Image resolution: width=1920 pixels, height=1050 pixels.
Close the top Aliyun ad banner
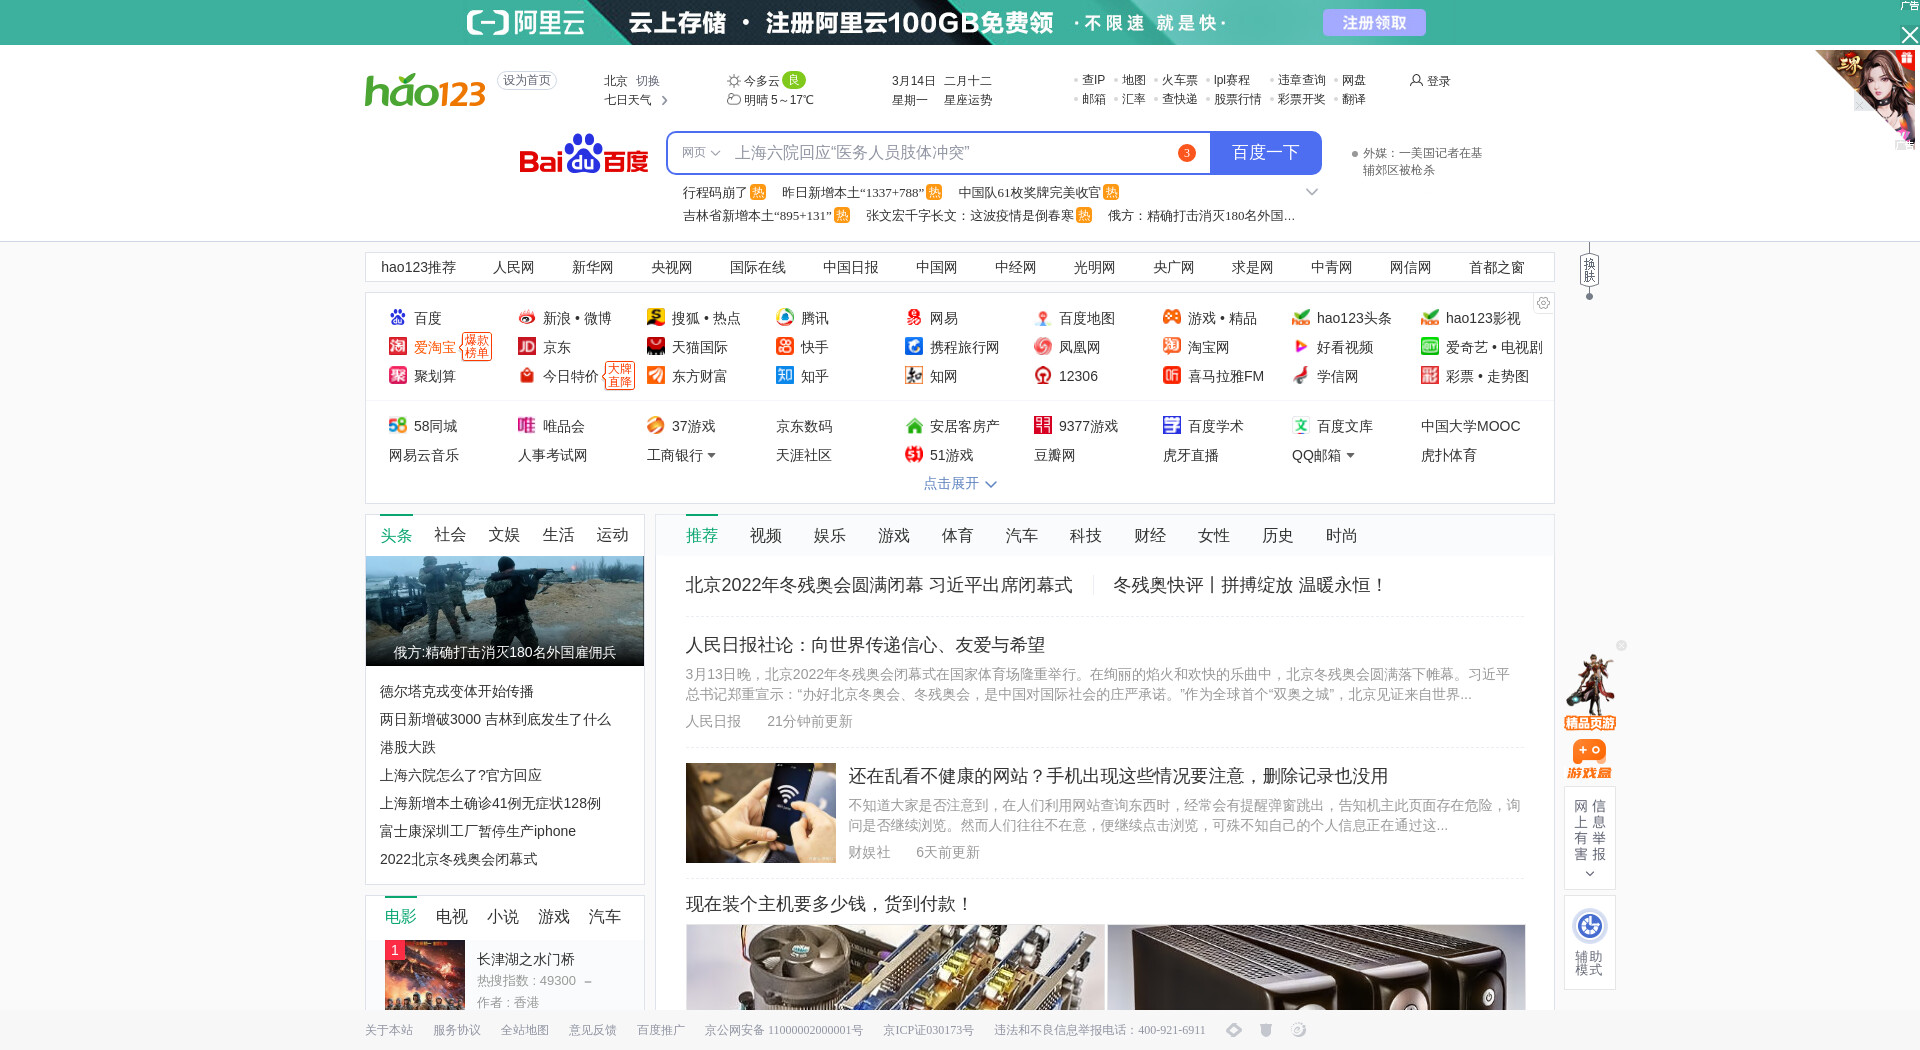(1909, 35)
